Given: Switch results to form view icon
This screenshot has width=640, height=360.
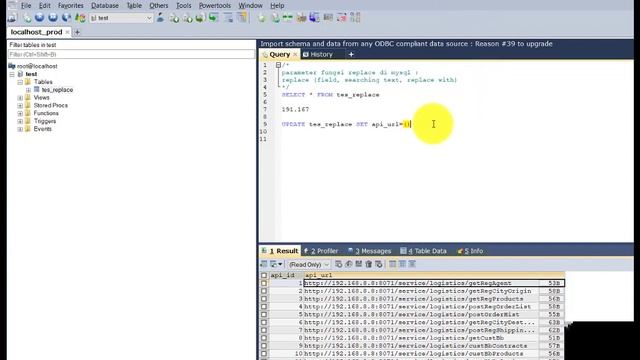Looking at the screenshot, I should click(402, 264).
